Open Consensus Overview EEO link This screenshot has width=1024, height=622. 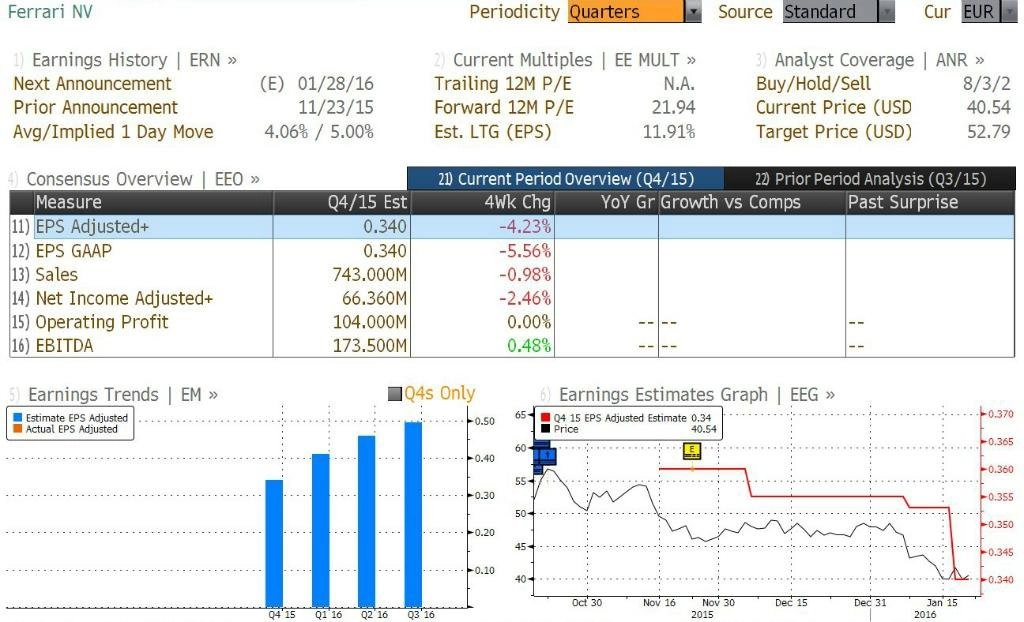143,179
